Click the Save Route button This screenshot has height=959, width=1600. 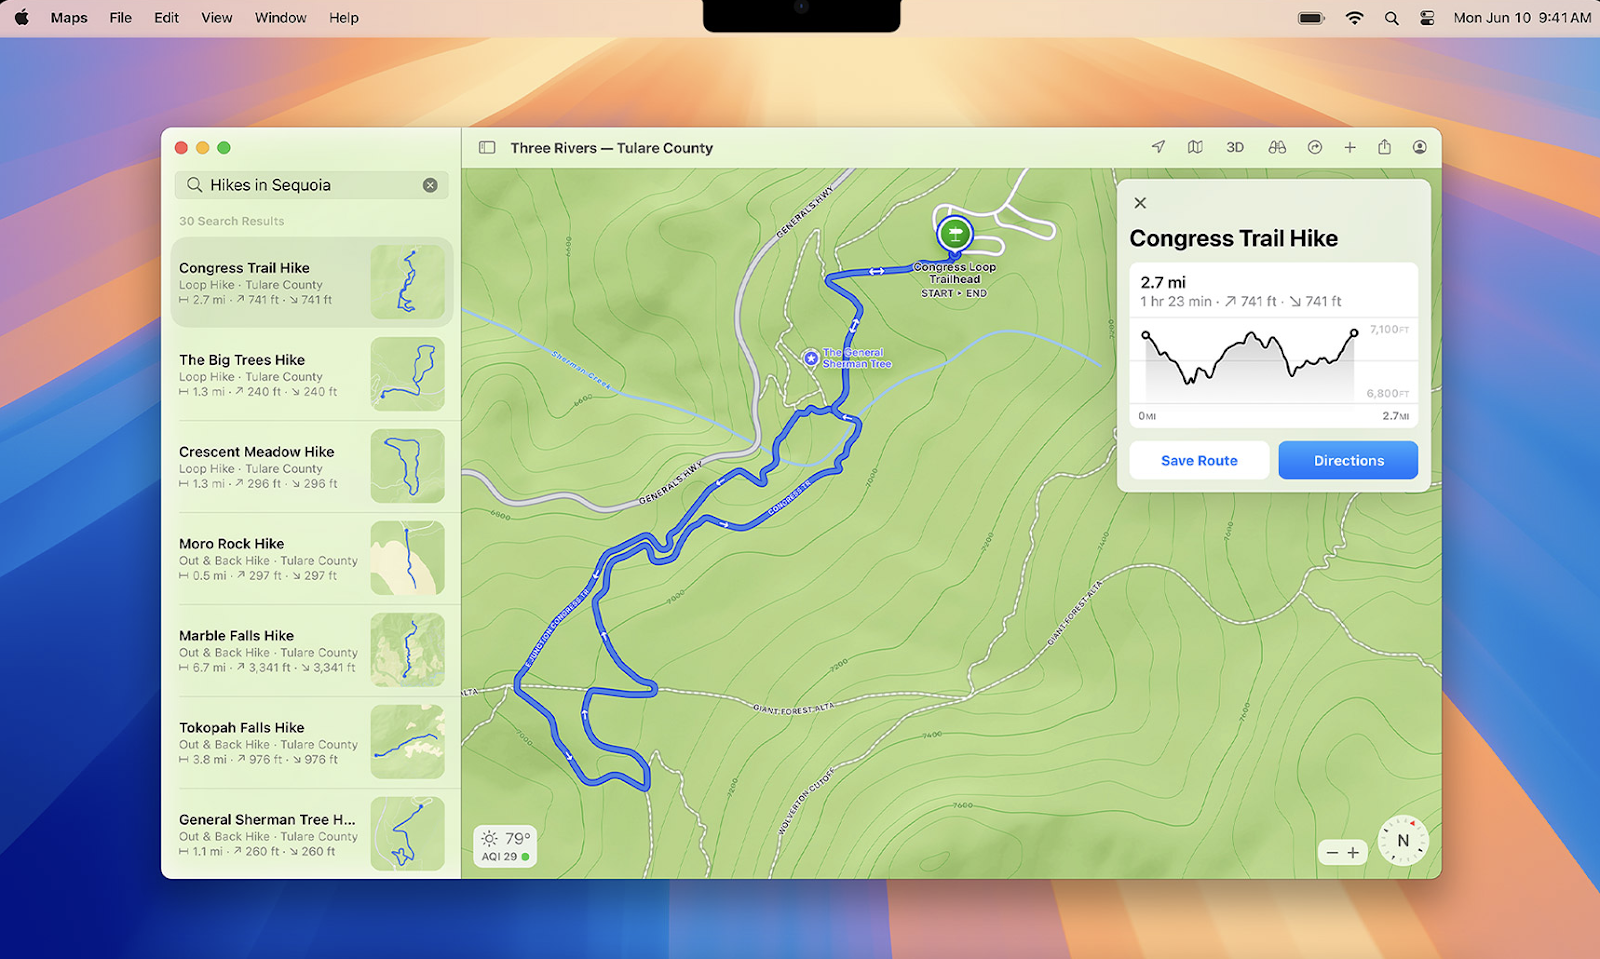click(x=1199, y=460)
